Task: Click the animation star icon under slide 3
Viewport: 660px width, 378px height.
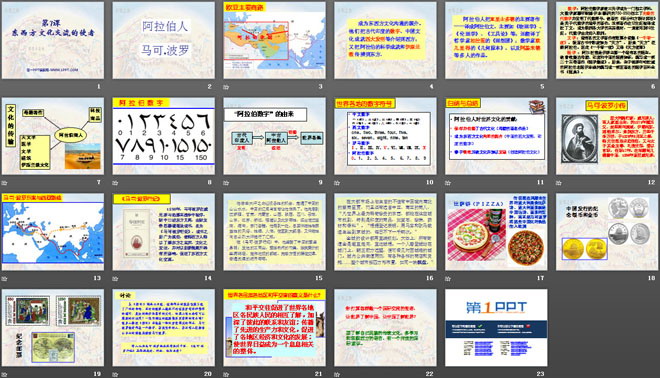Action: tap(226, 87)
